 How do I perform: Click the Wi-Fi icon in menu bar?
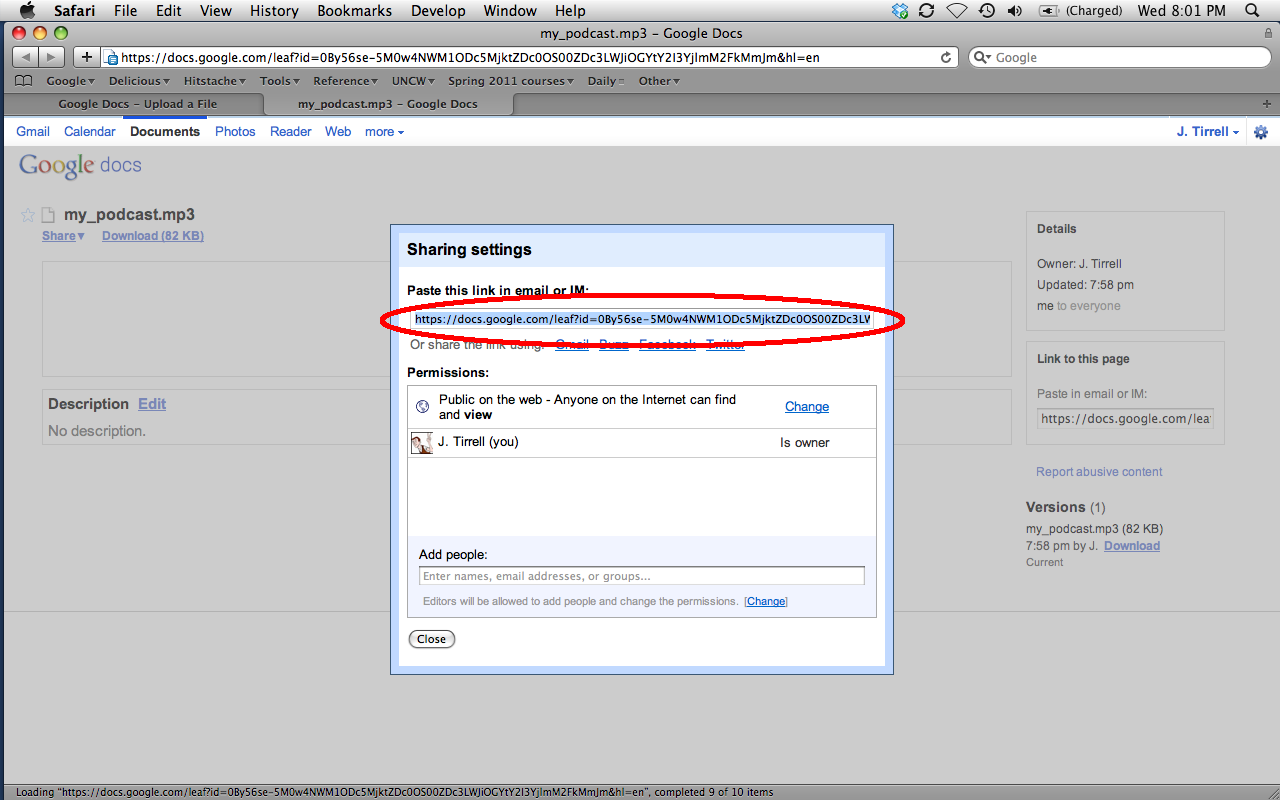point(957,11)
